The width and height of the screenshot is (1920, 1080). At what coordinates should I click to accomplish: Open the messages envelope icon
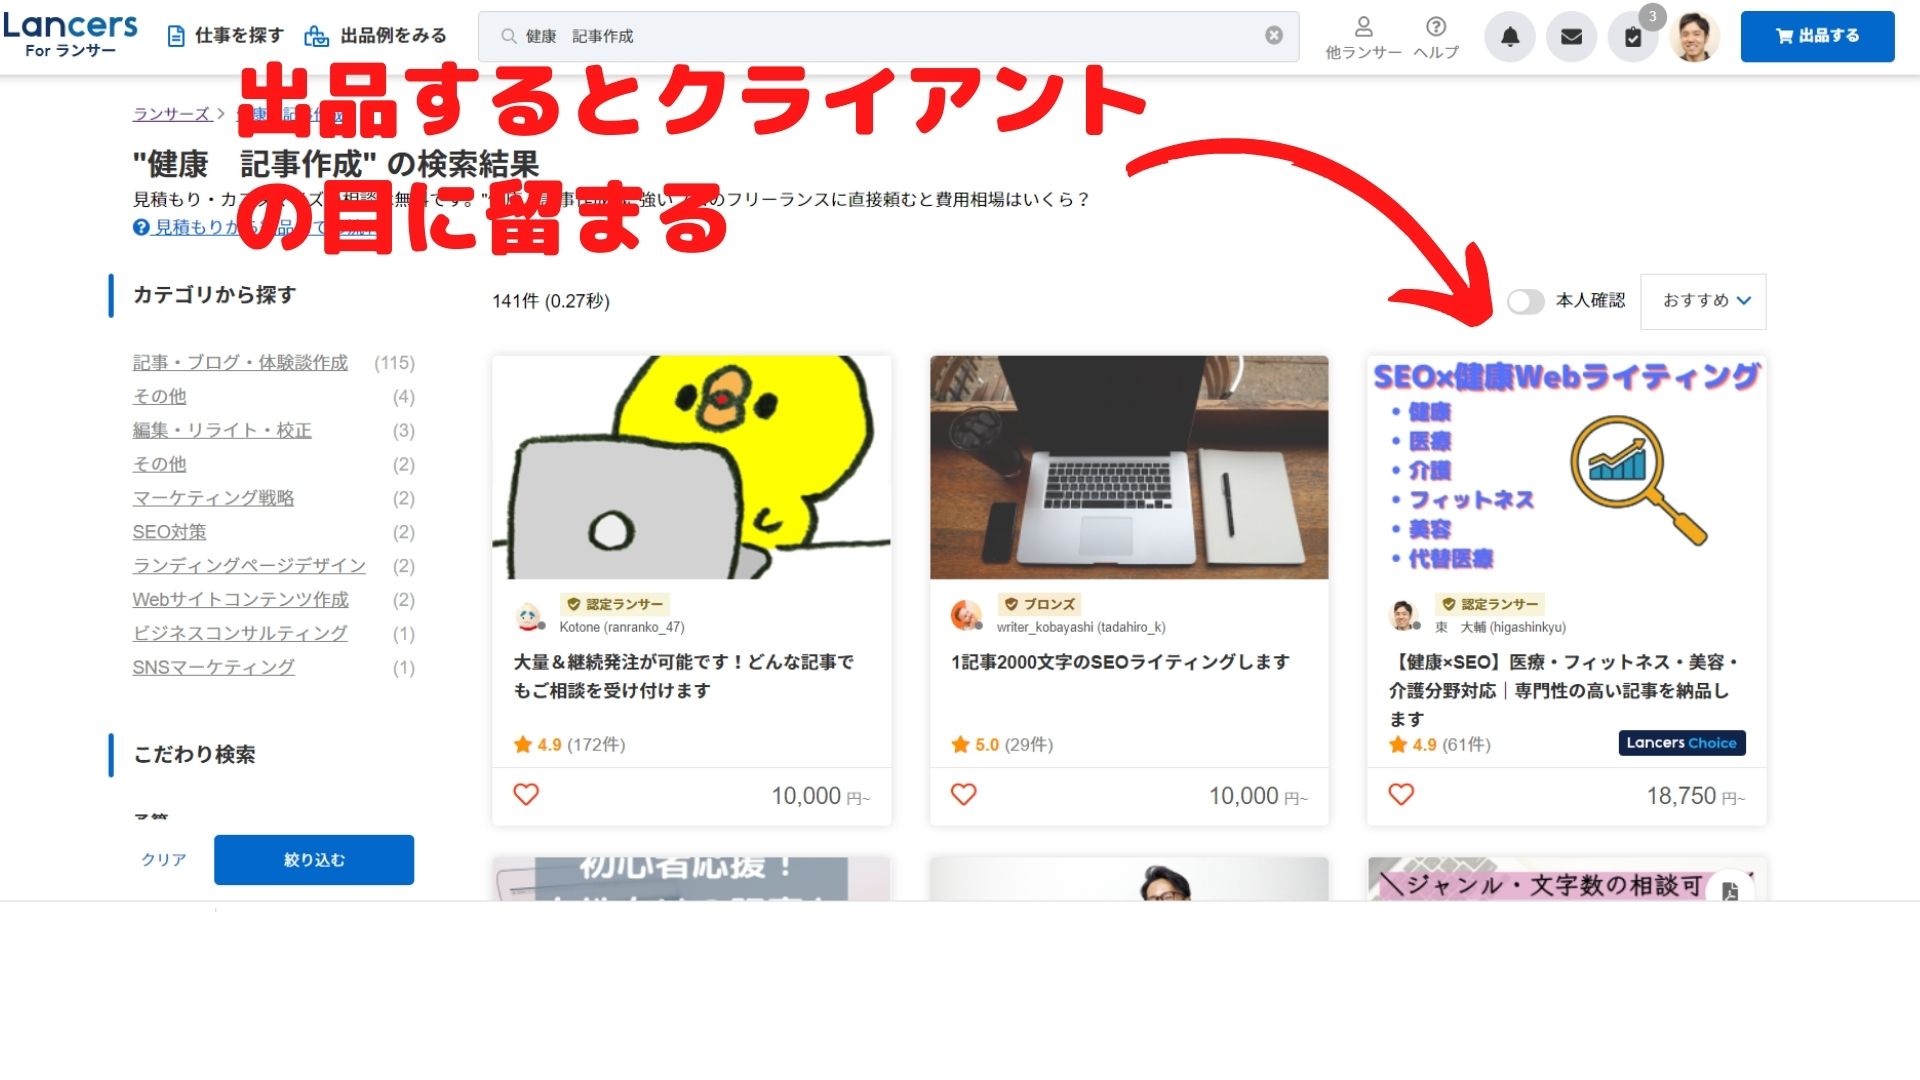(1571, 37)
